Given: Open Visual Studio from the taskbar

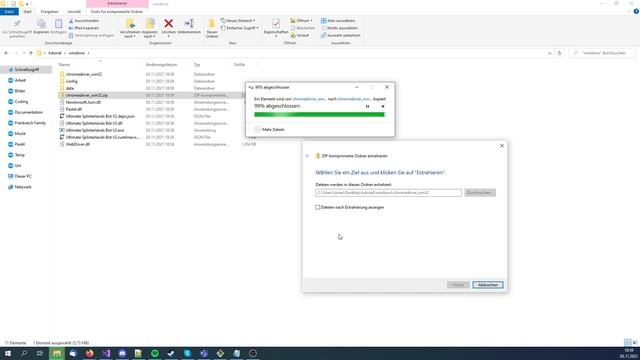Looking at the screenshot, I should [x=106, y=353].
